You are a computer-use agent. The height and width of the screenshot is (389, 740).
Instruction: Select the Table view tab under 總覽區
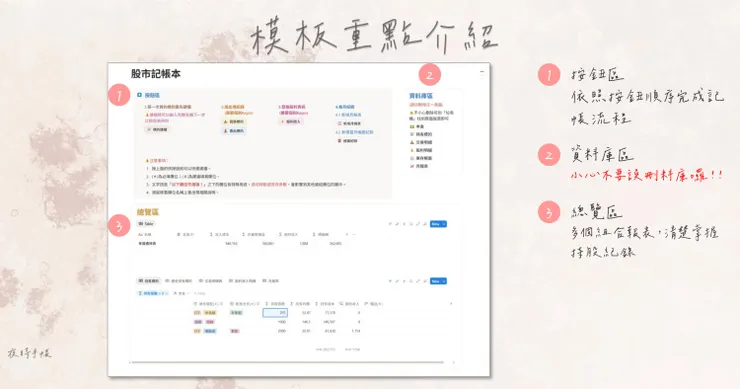(146, 224)
